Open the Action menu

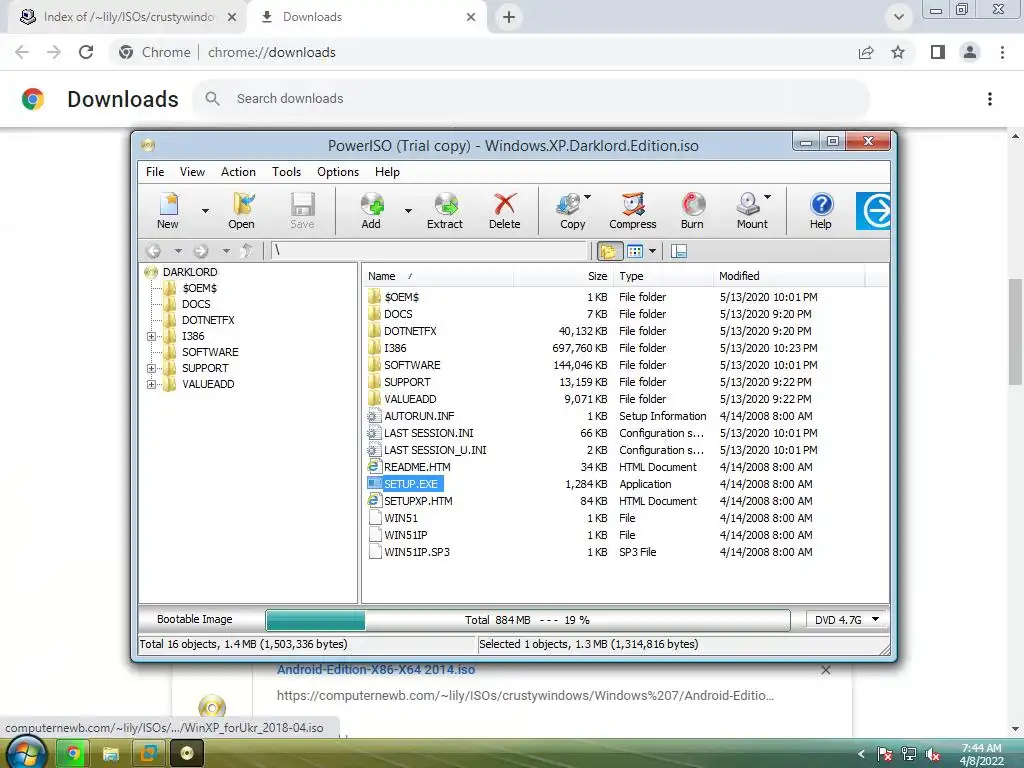pos(238,172)
